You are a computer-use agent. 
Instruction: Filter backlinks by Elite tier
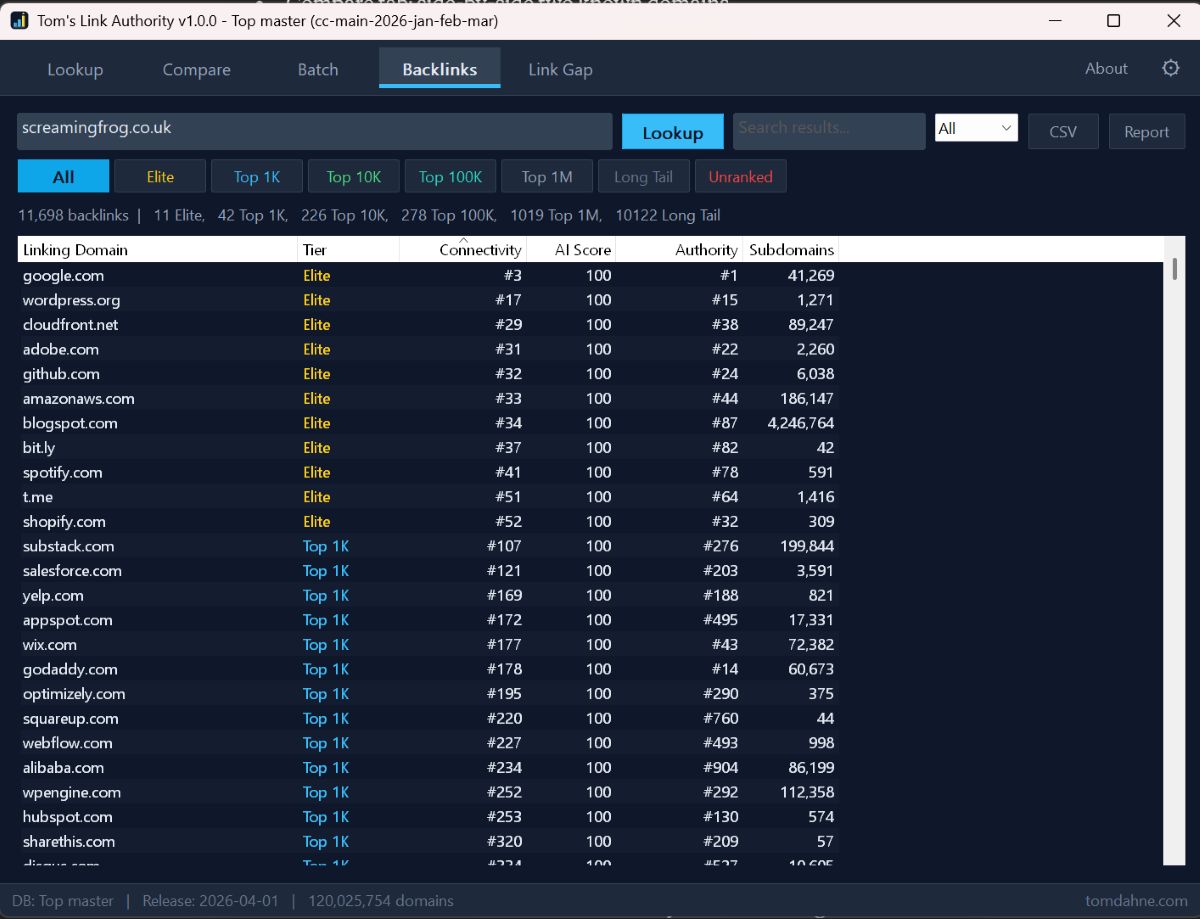point(160,175)
